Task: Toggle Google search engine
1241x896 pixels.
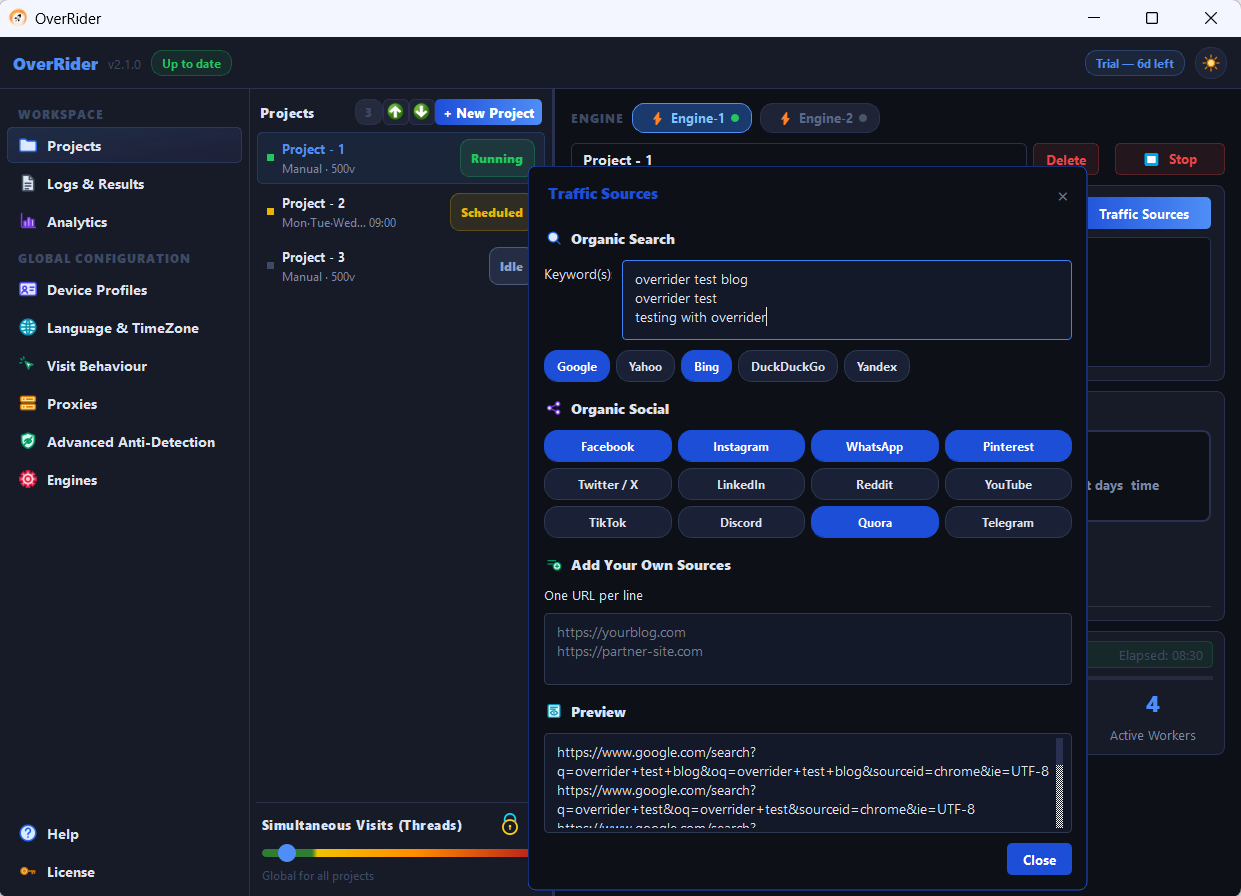Action: pyautogui.click(x=577, y=367)
